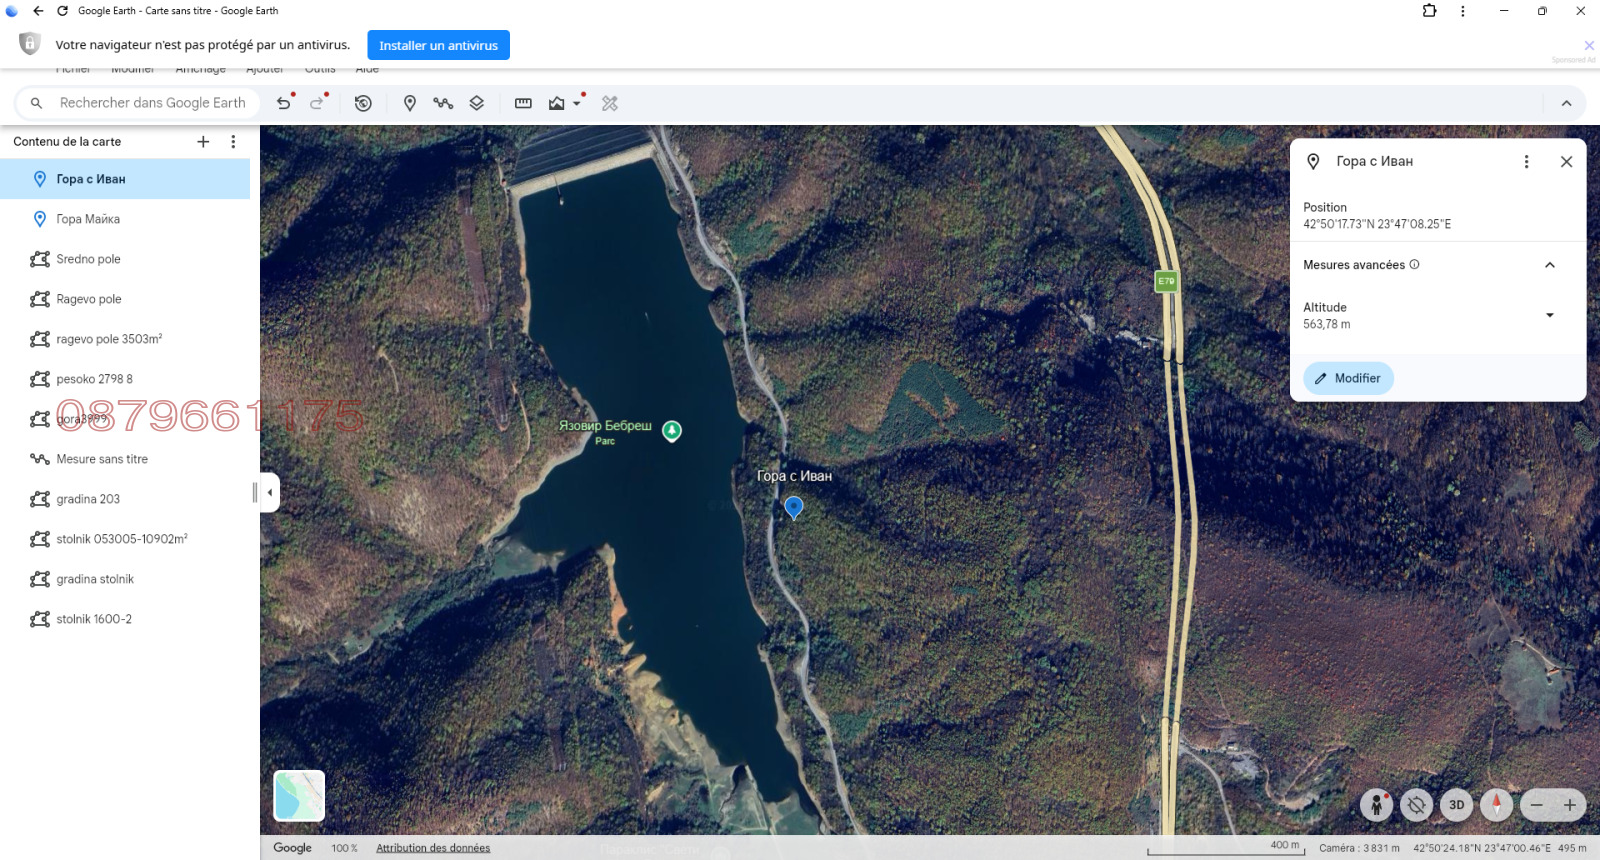
Task: Dismiss the antivirus banner with its X
Action: tap(1589, 45)
